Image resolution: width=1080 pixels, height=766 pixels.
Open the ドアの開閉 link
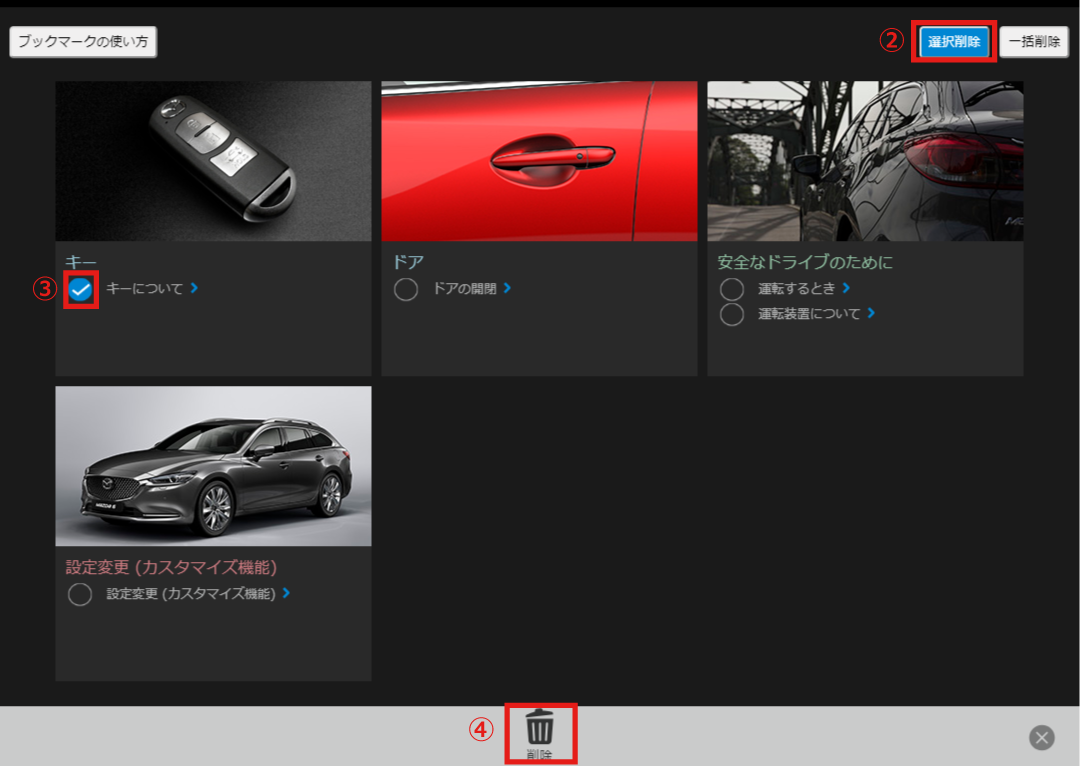(464, 289)
